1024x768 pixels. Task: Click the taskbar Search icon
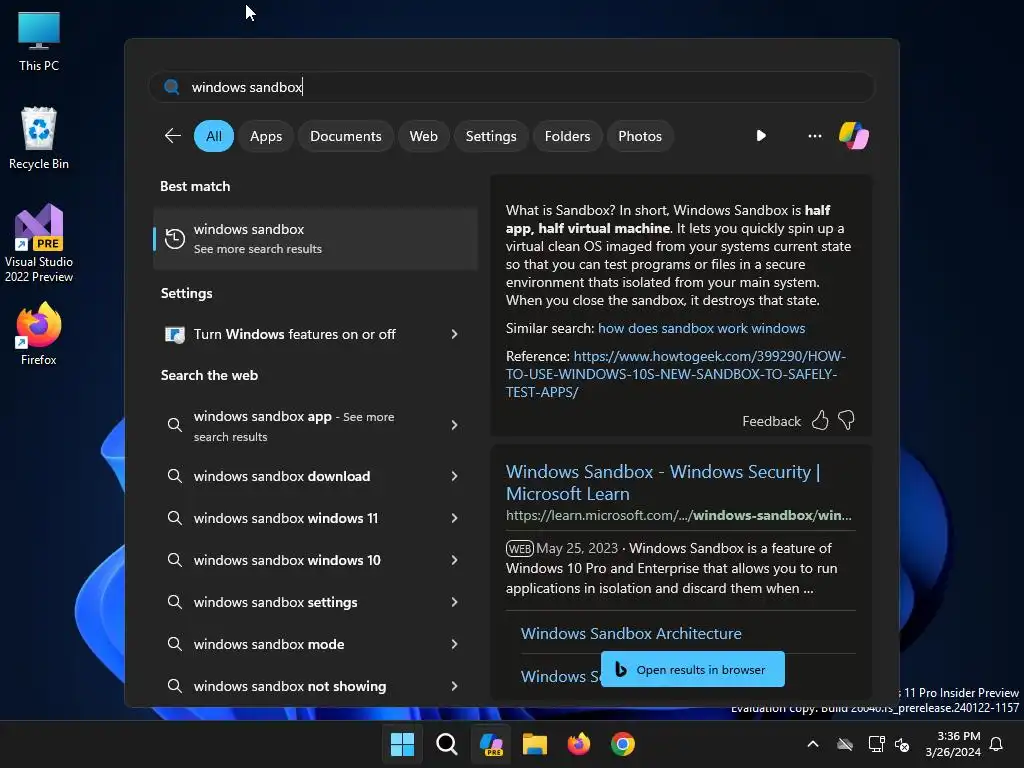[x=447, y=744]
